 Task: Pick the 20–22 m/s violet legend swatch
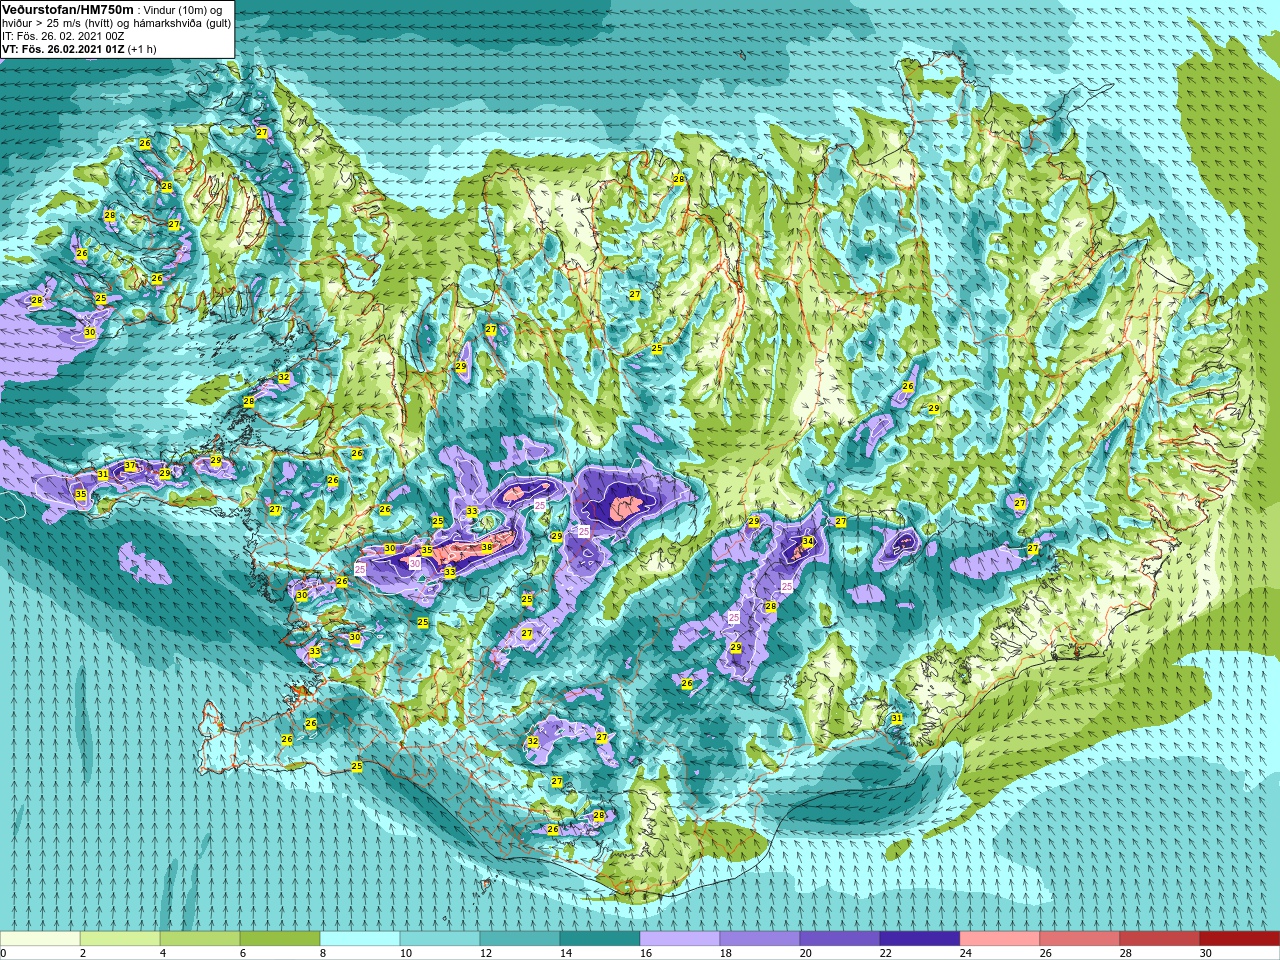point(840,939)
